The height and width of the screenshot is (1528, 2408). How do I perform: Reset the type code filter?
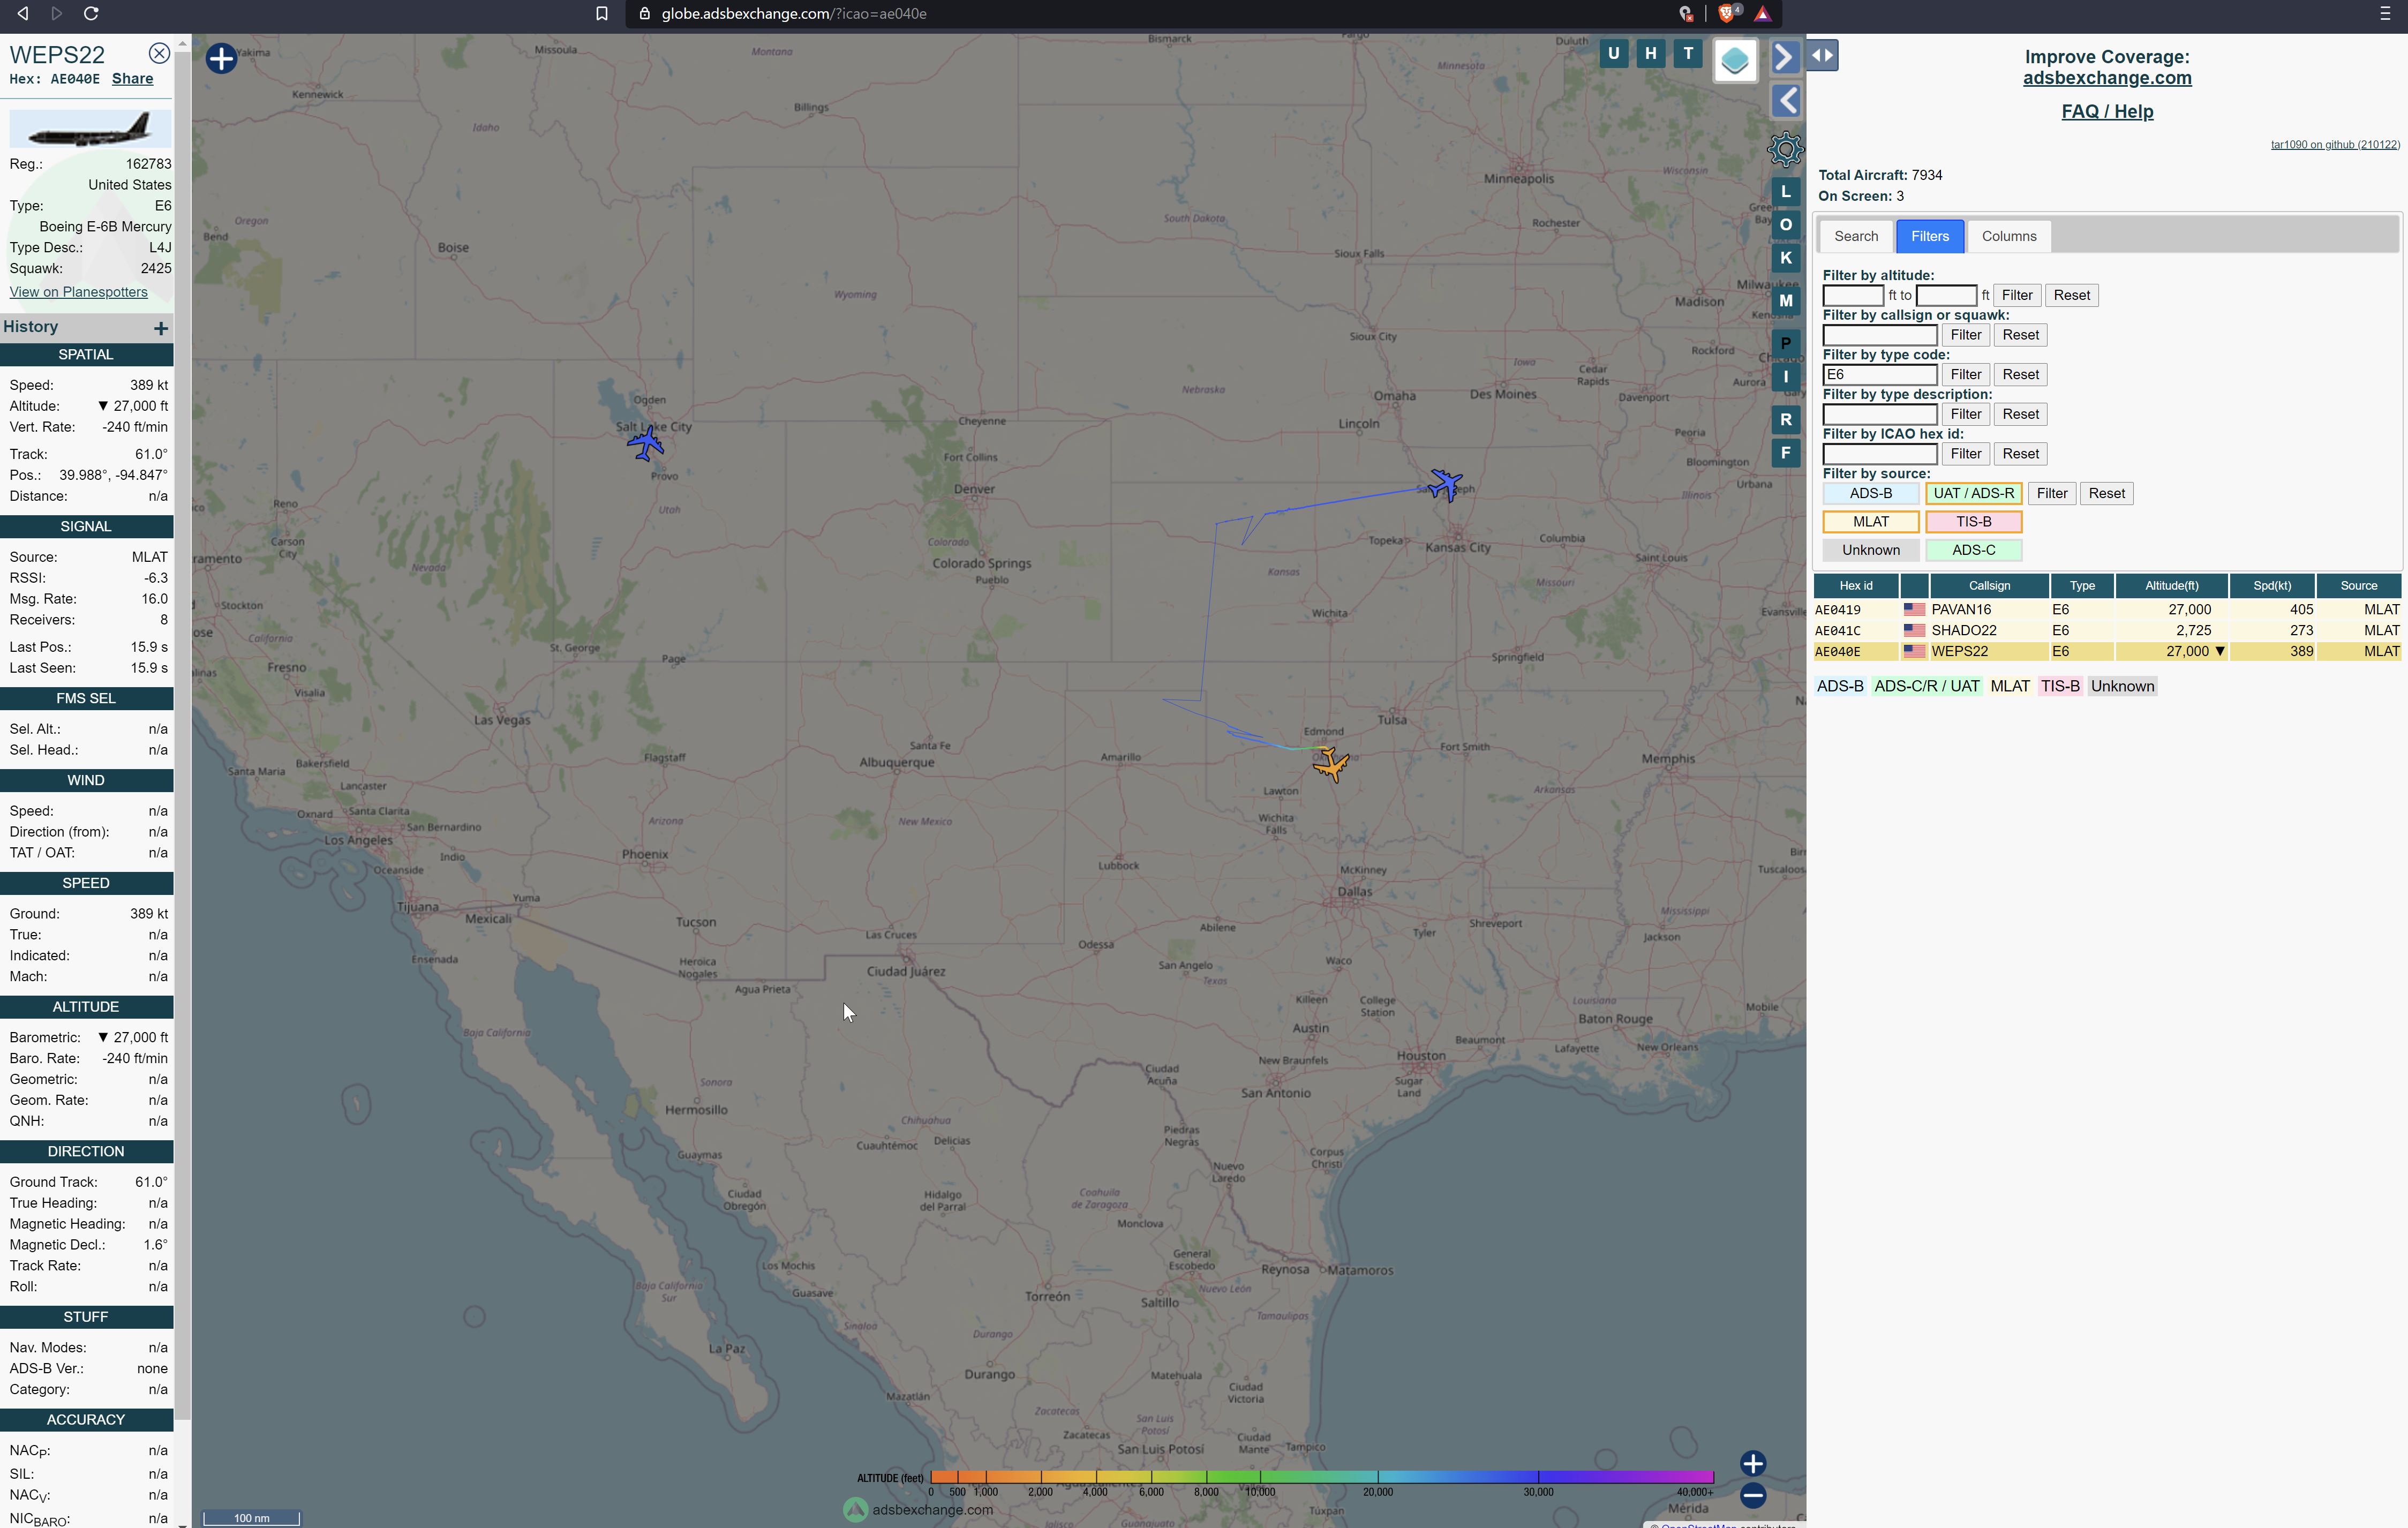[2020, 375]
